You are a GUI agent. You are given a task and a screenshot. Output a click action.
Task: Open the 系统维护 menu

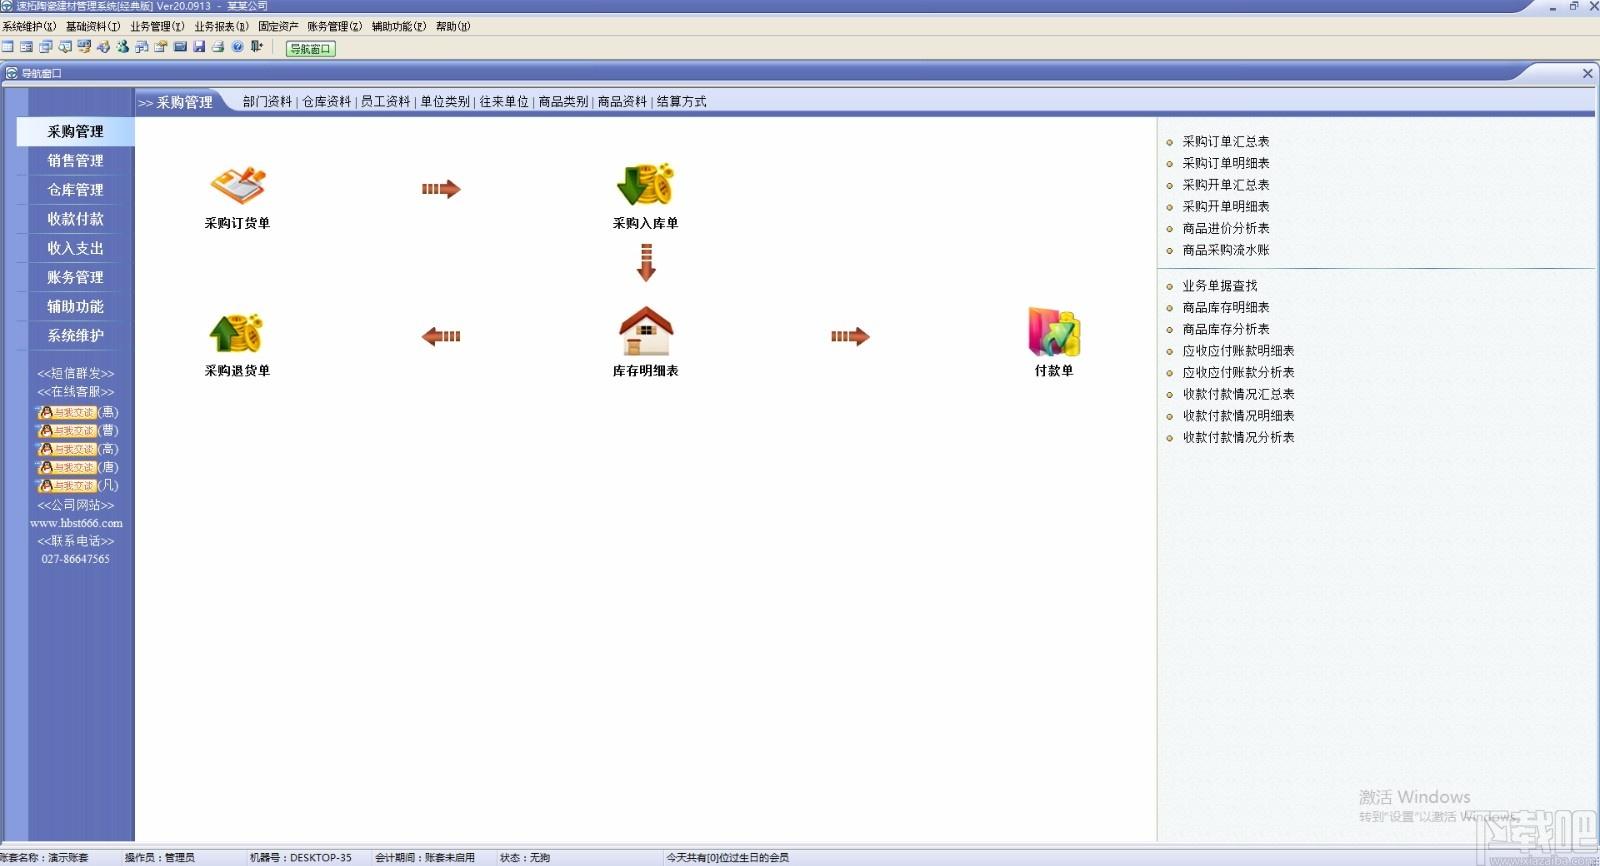[x=29, y=27]
